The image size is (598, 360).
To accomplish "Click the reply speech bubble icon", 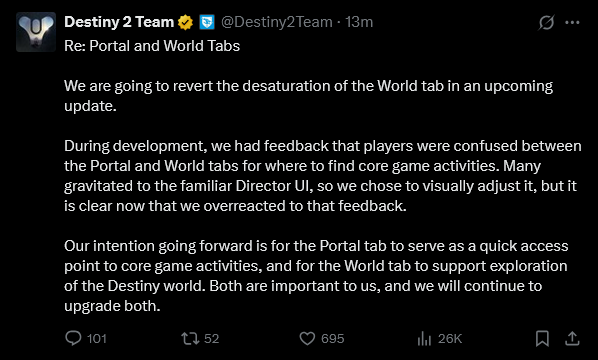I will (73, 338).
